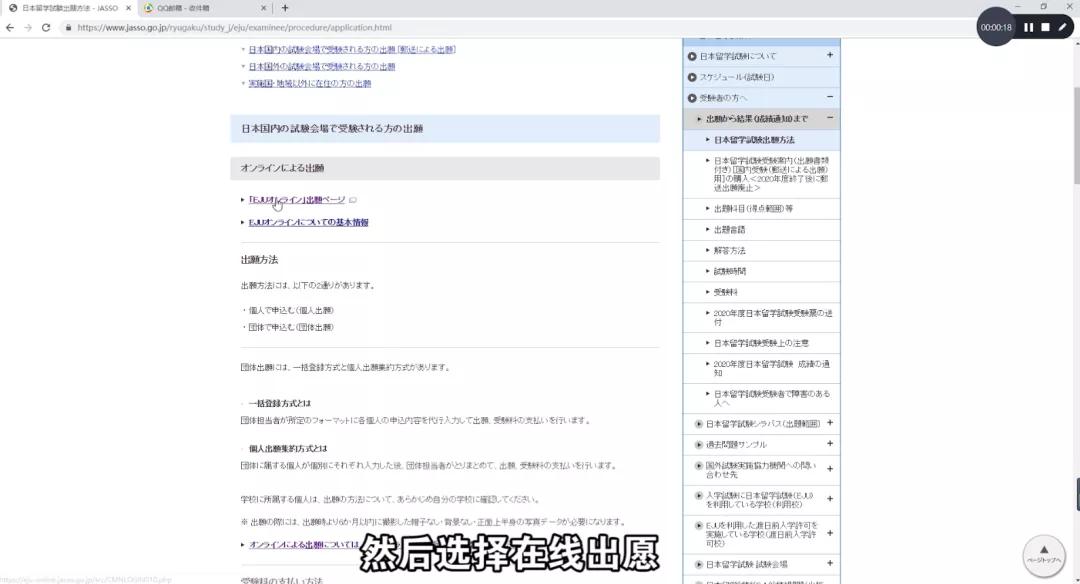Screen dimensions: 1080x584
Task: Switch to the QQ邮箱 tab
Action: (x=200, y=8)
